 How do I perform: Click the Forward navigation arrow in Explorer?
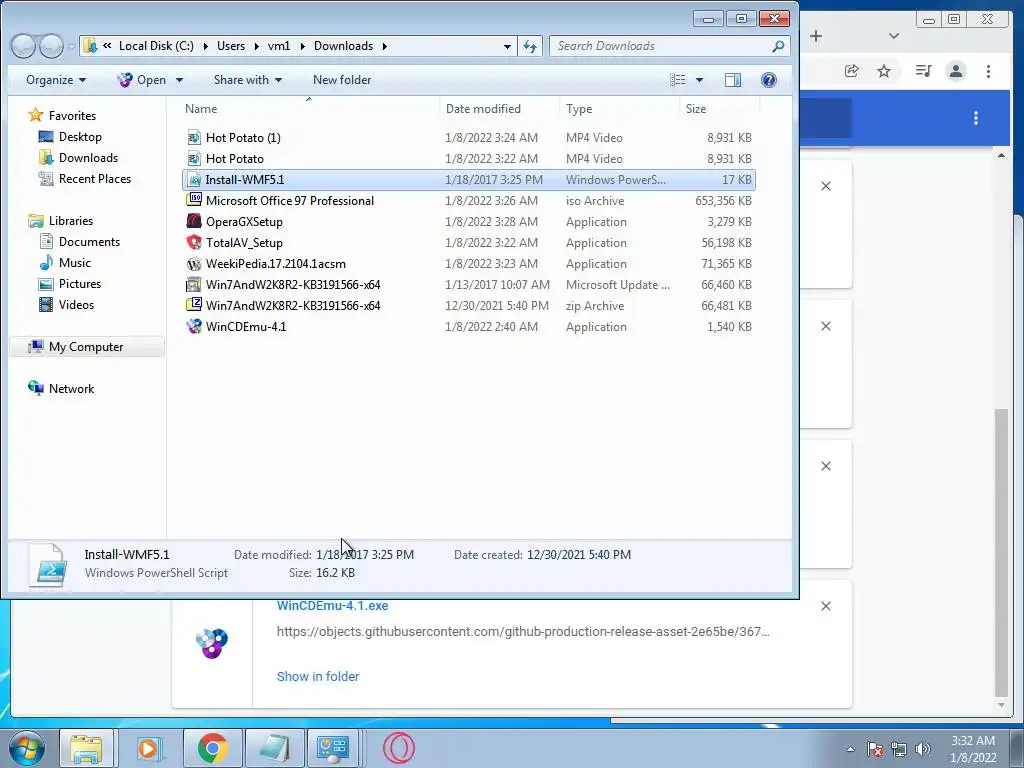(51, 46)
